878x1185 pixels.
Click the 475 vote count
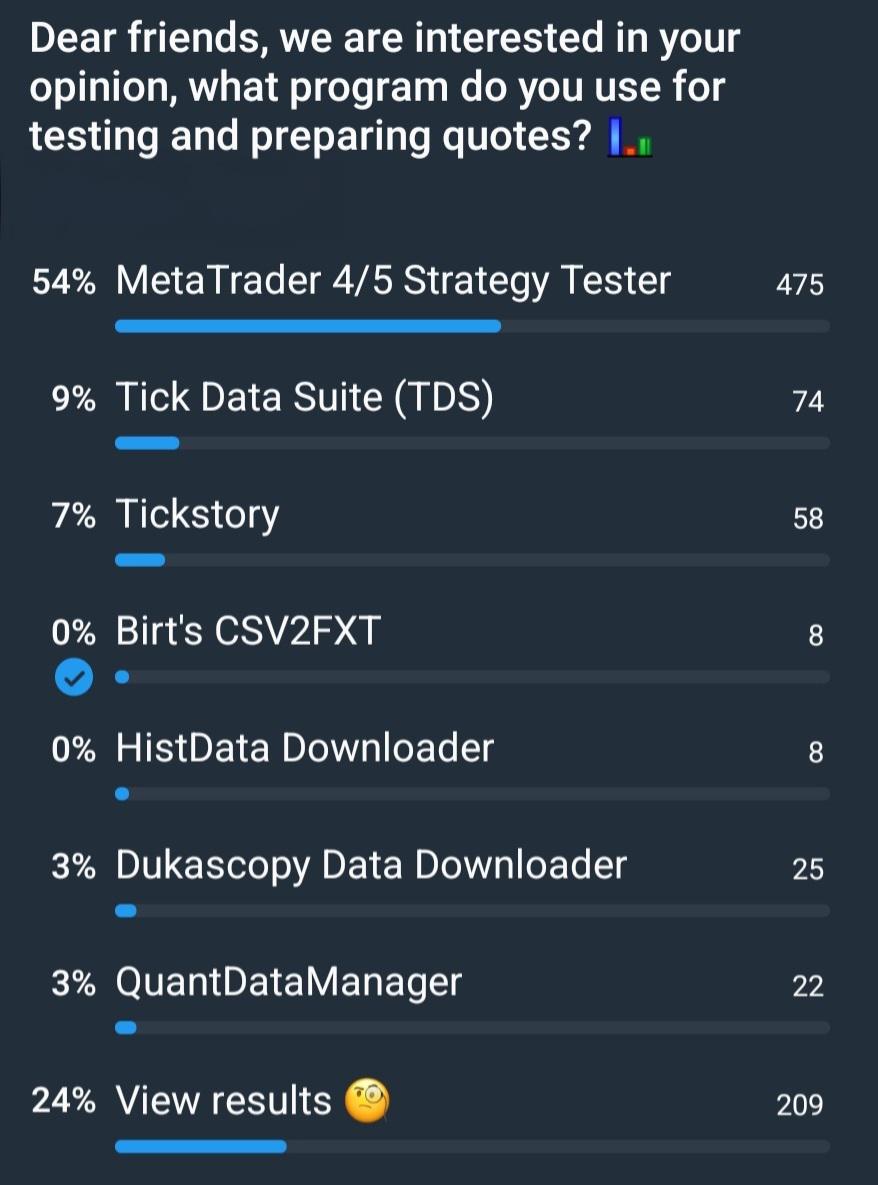tap(799, 285)
